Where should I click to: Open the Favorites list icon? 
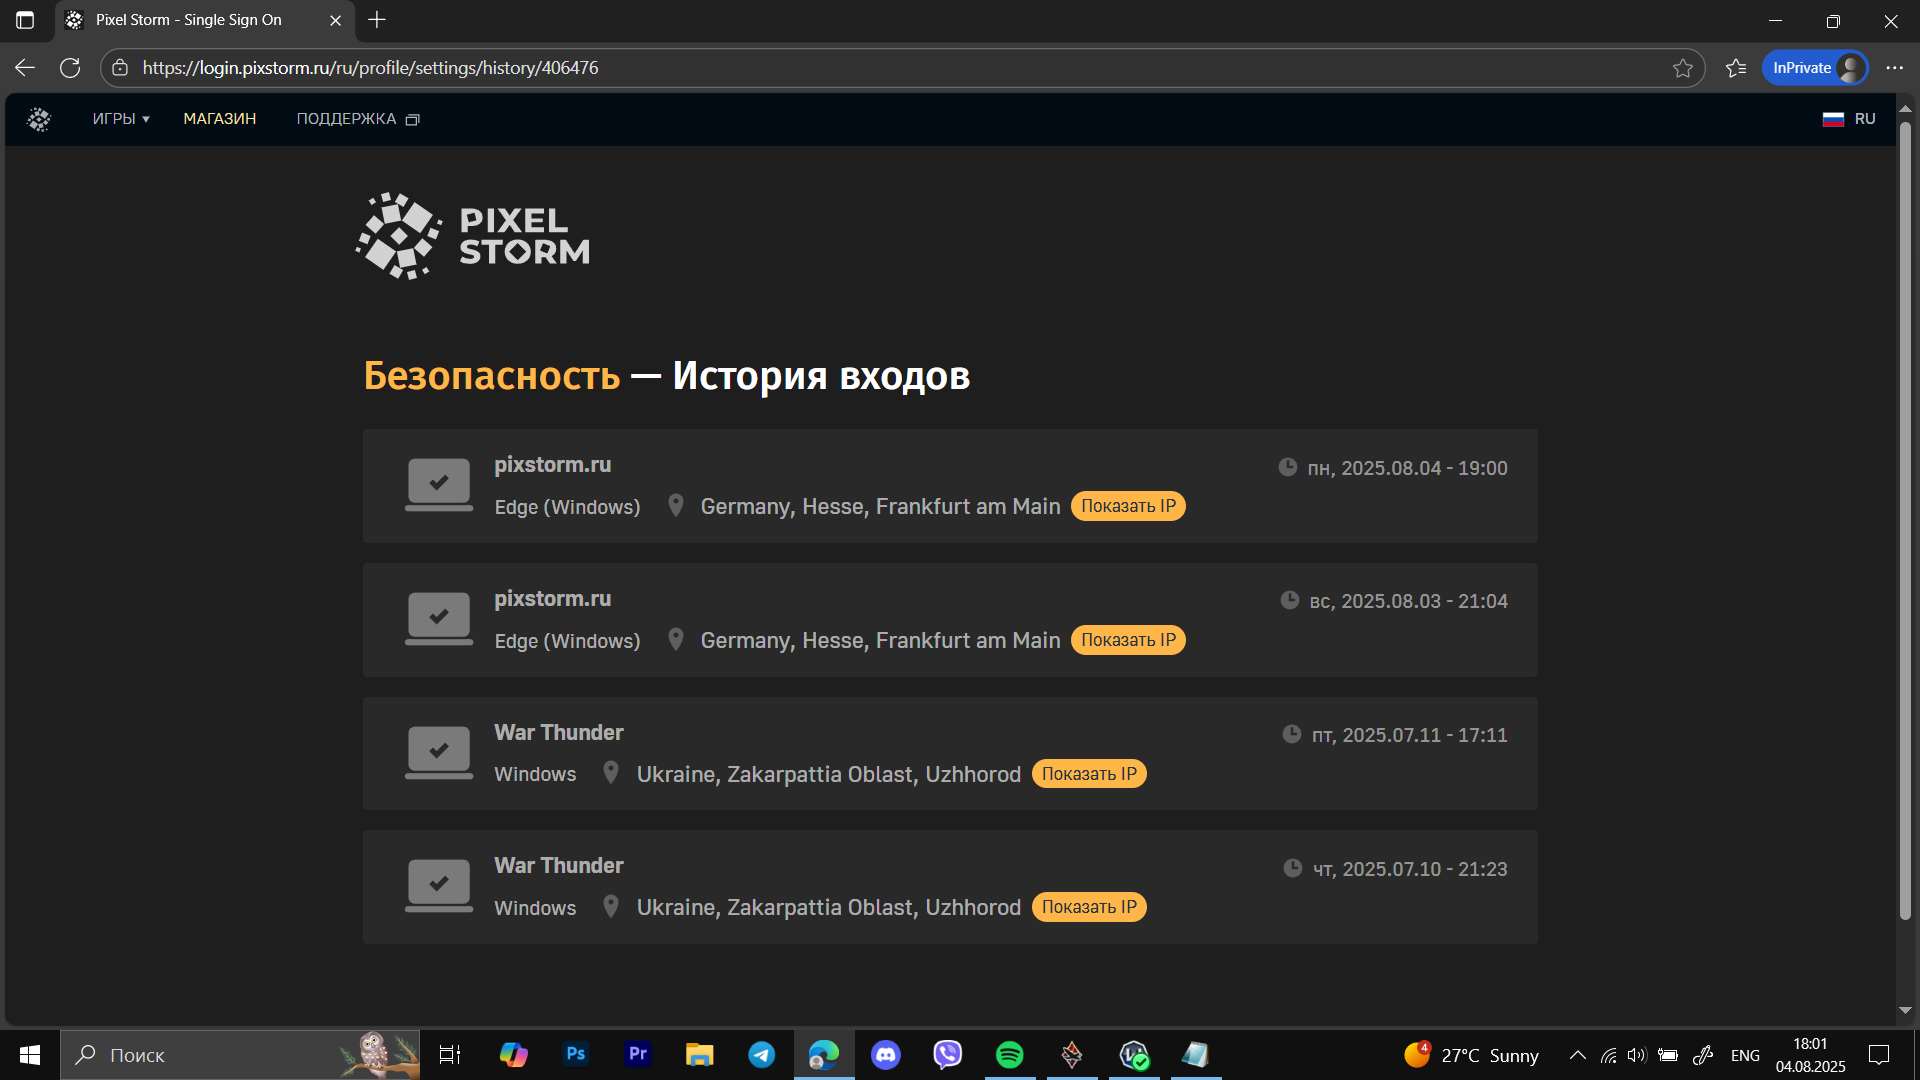(1736, 68)
